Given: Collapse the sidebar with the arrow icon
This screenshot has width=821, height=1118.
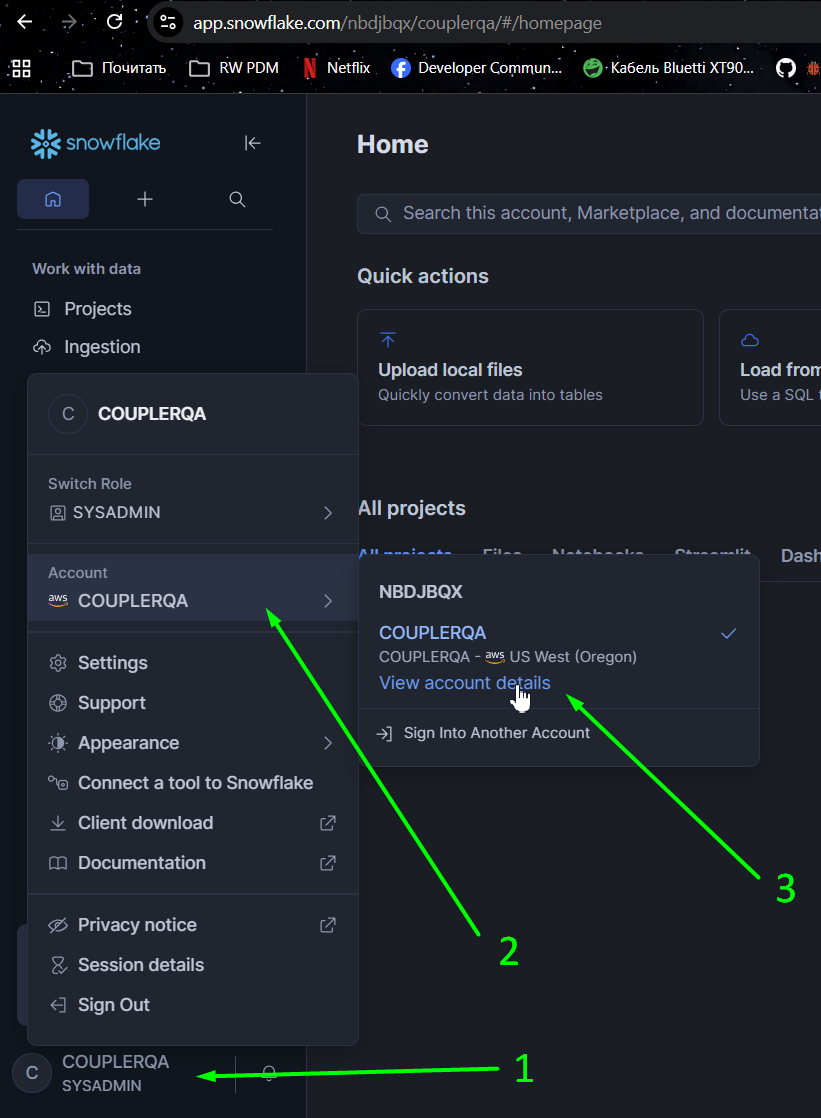Looking at the screenshot, I should point(253,143).
